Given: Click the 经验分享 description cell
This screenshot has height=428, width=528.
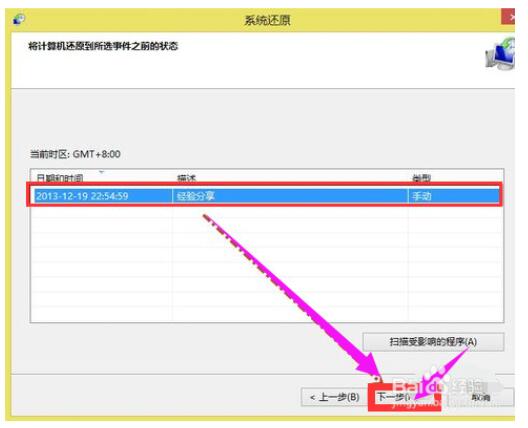Looking at the screenshot, I should point(196,196).
